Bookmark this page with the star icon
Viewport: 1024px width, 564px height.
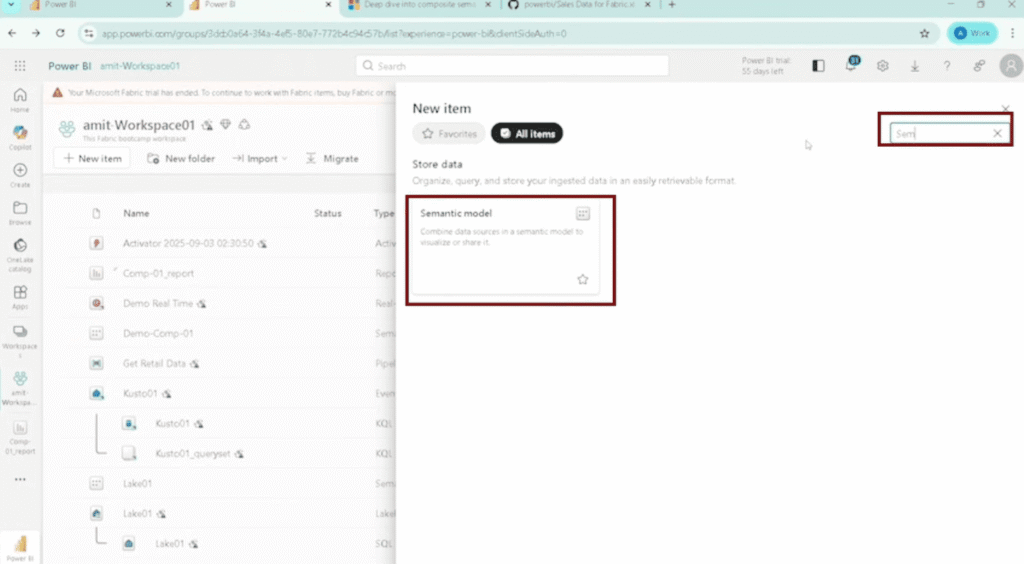click(x=925, y=33)
